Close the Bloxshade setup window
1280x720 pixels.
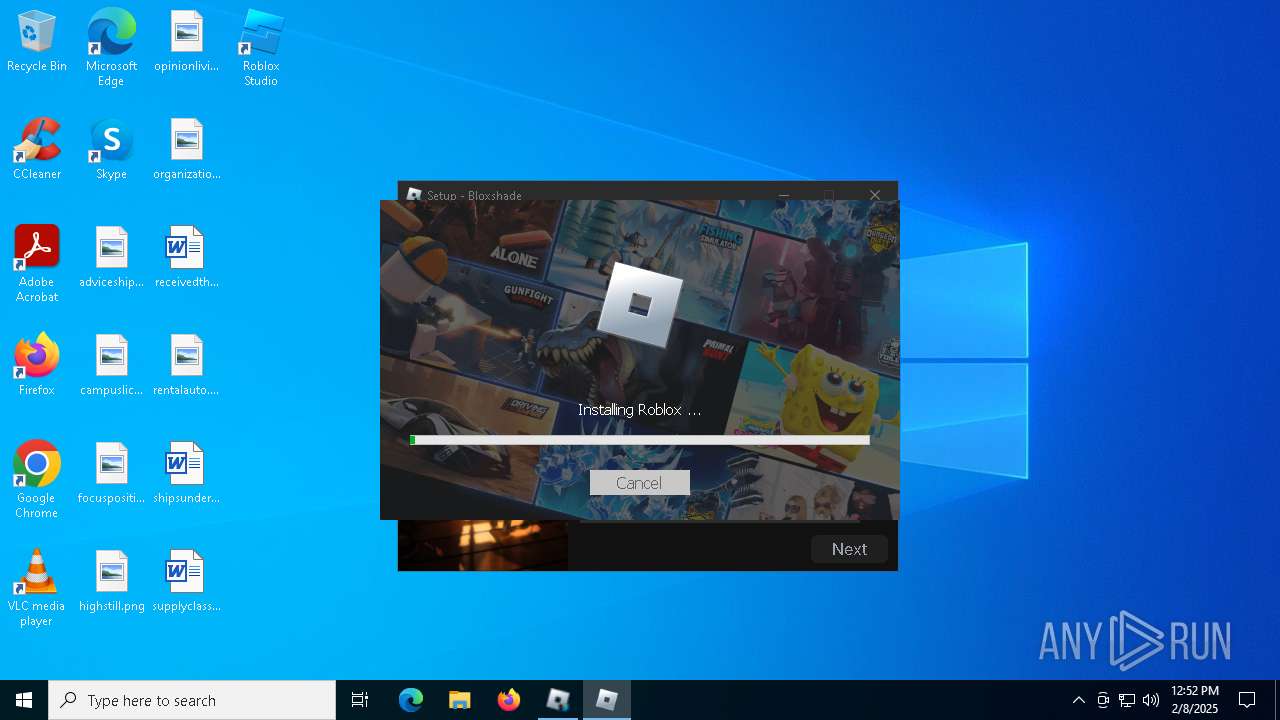tap(875, 195)
